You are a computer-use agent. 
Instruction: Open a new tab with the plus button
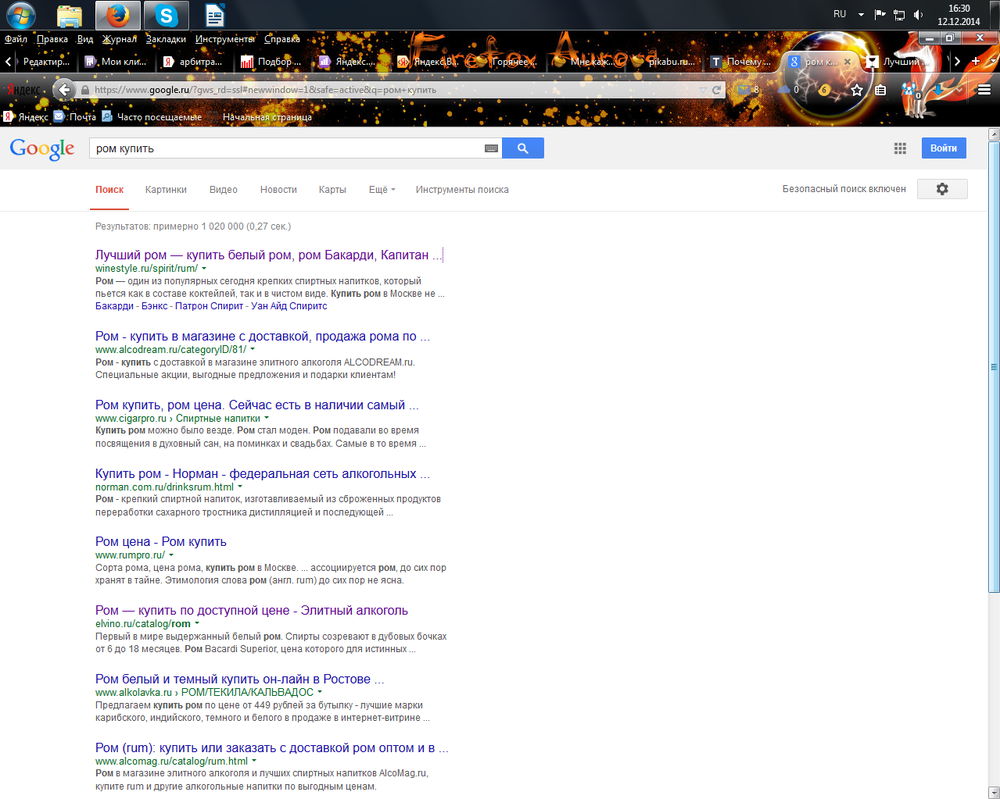point(975,61)
